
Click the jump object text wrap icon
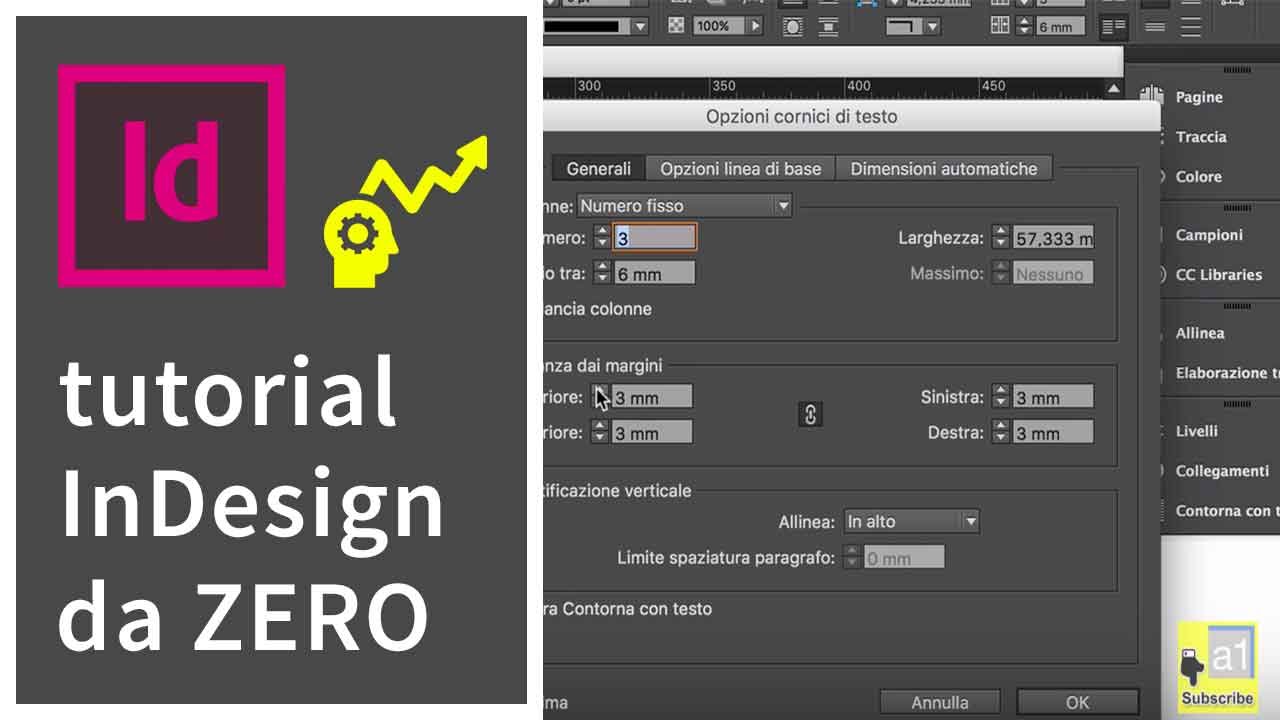pyautogui.click(x=828, y=26)
